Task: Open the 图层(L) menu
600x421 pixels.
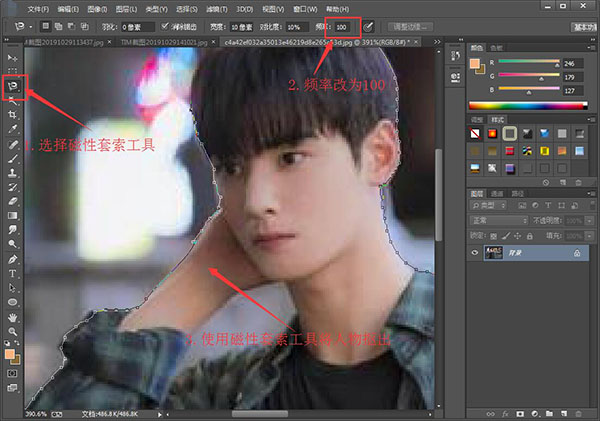Action: pyautogui.click(x=126, y=9)
